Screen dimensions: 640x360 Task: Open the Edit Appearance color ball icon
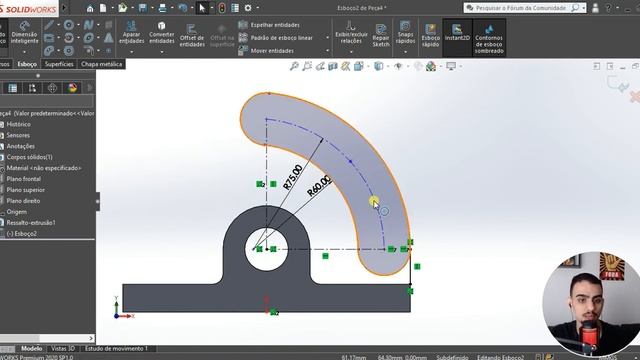pyautogui.click(x=431, y=66)
